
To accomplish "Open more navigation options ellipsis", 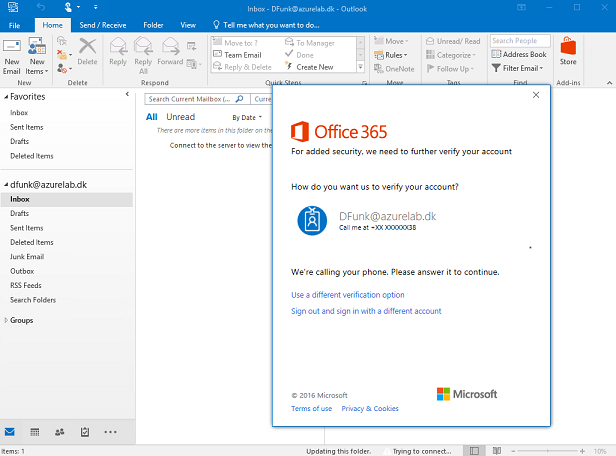I will 110,432.
